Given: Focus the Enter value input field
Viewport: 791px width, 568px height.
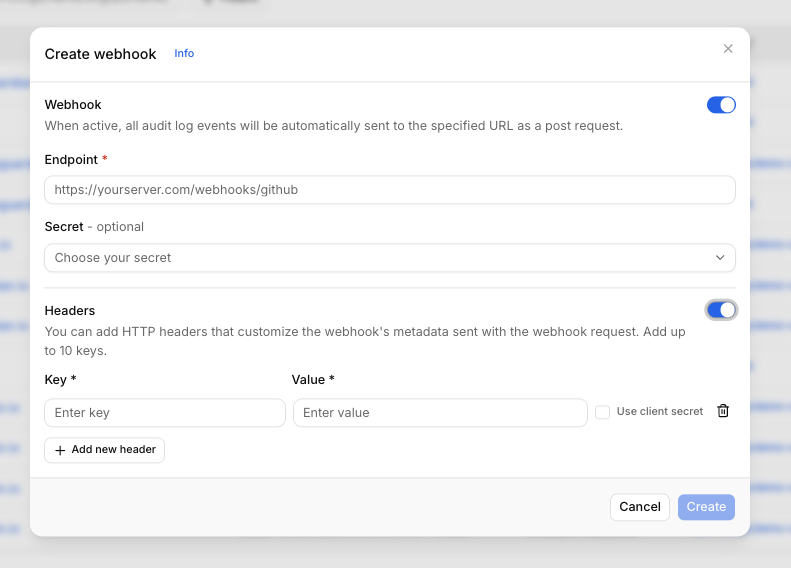Looking at the screenshot, I should (440, 413).
